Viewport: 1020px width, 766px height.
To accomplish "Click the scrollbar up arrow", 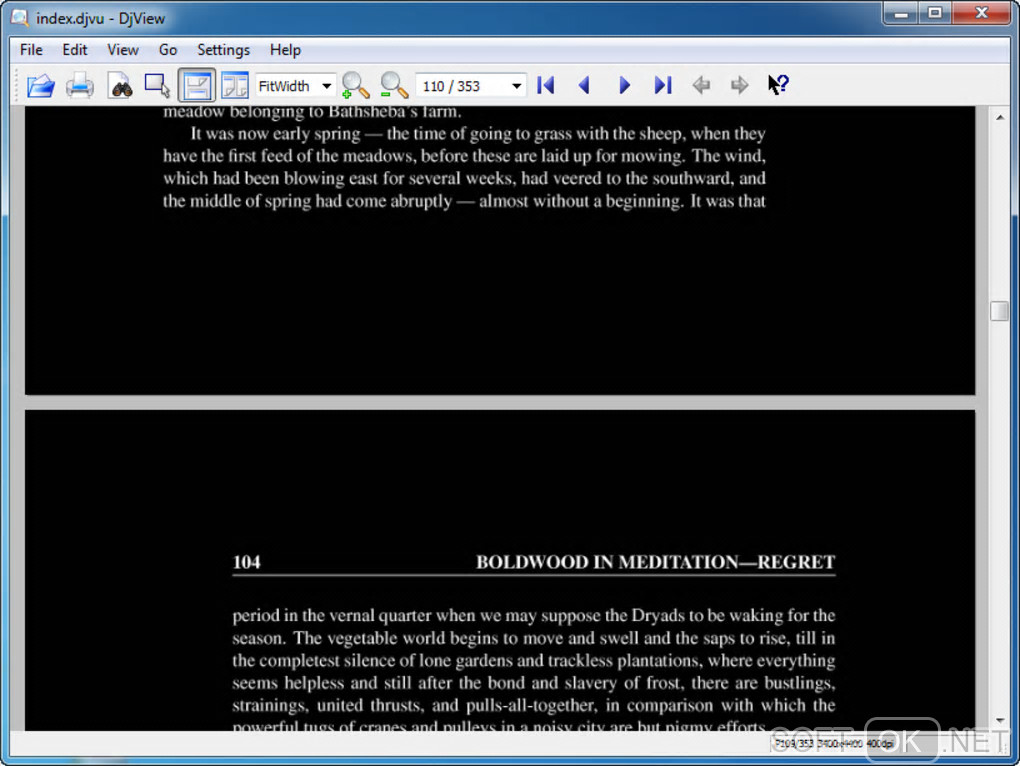I will pos(999,118).
